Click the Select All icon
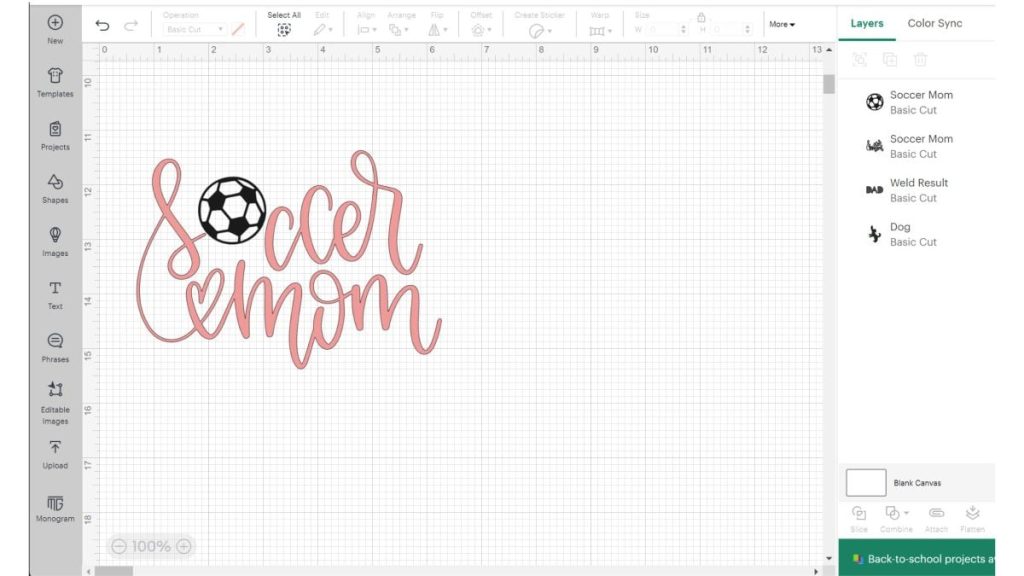 283,29
